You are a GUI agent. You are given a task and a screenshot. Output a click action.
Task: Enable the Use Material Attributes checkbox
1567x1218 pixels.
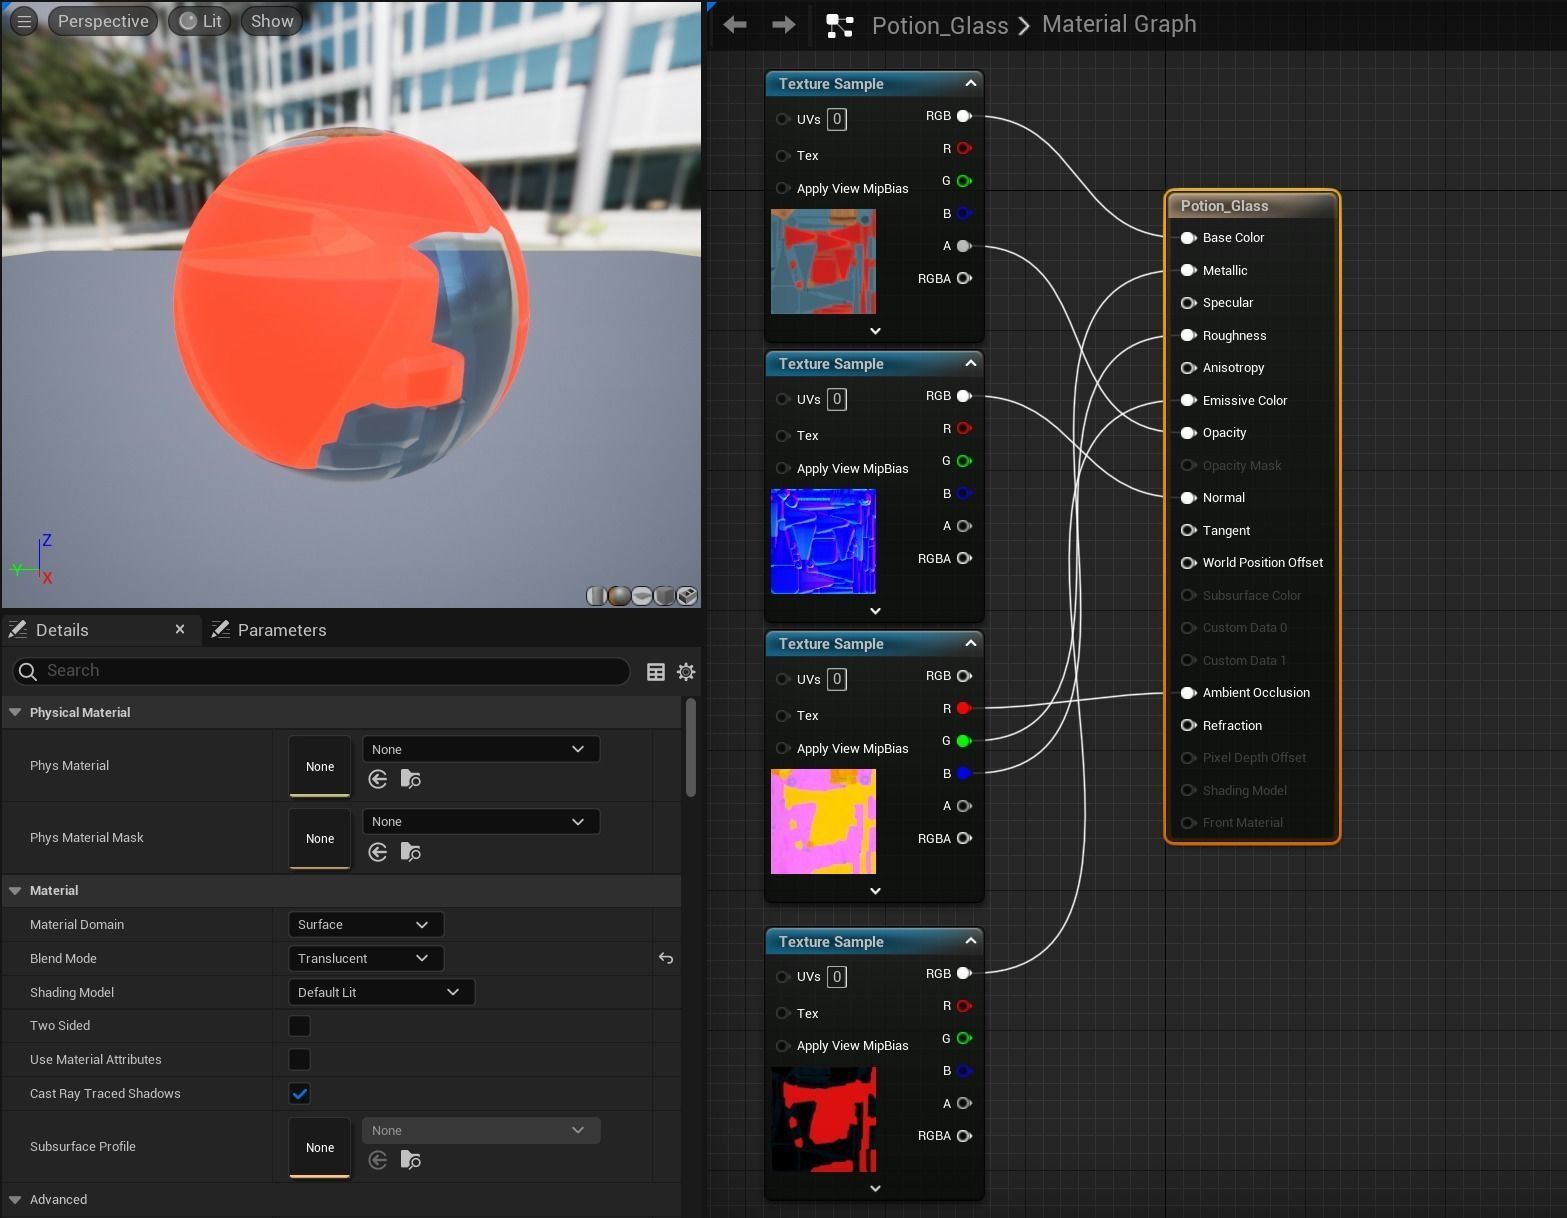(x=299, y=1059)
